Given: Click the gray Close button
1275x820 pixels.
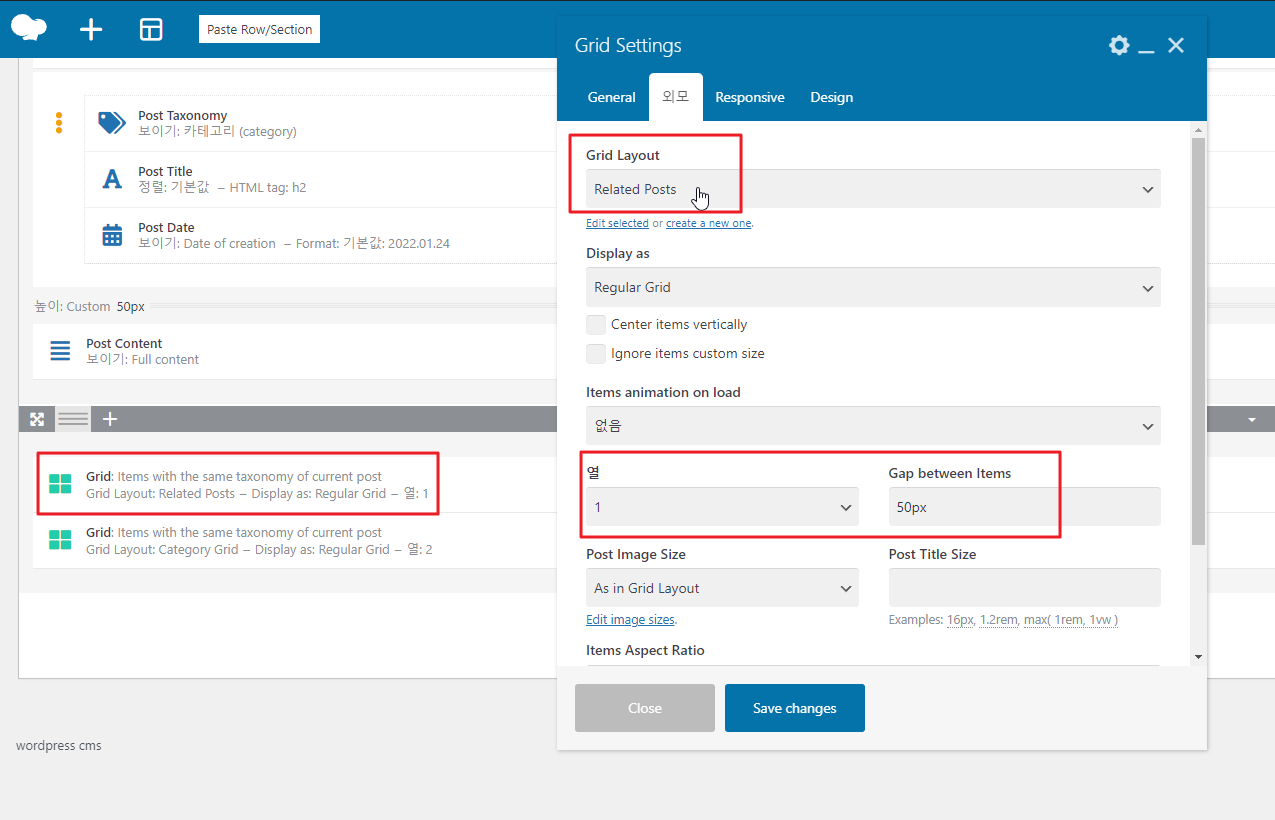Looking at the screenshot, I should click(x=645, y=708).
